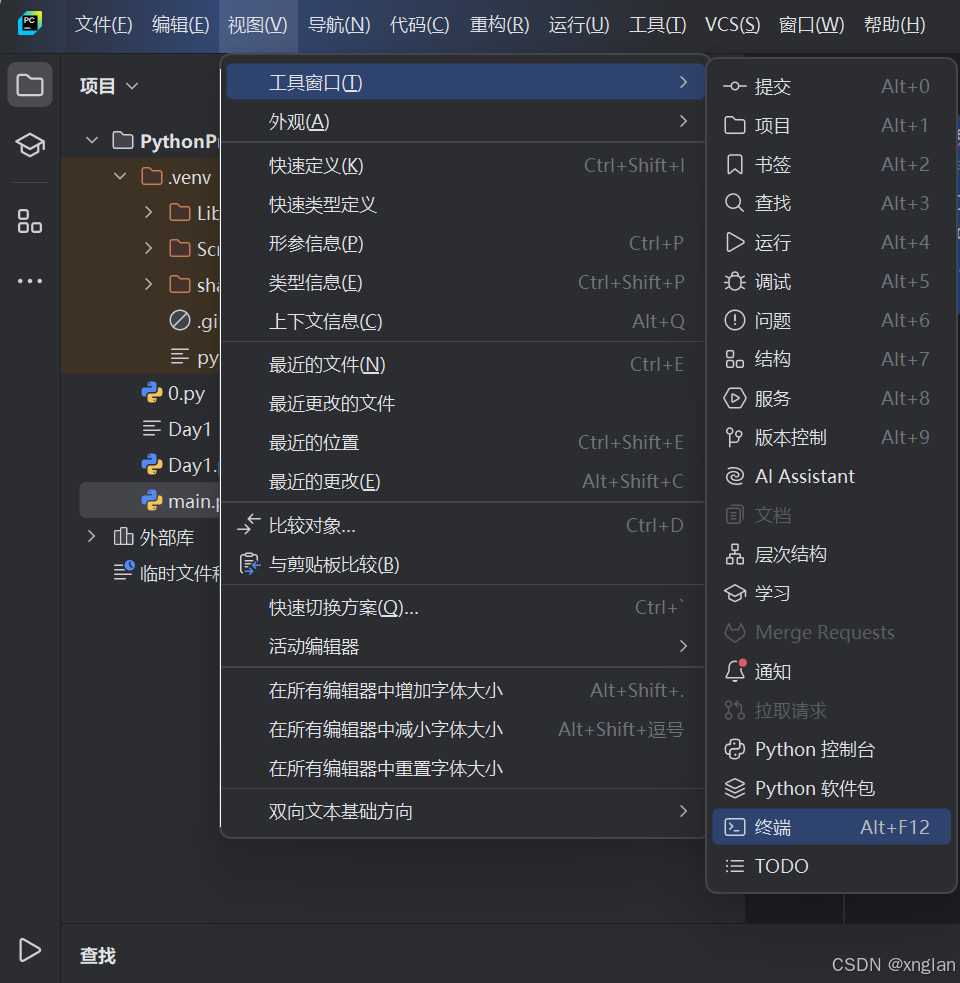960x983 pixels.
Task: Open the 项目 view dropdown
Action: point(109,85)
